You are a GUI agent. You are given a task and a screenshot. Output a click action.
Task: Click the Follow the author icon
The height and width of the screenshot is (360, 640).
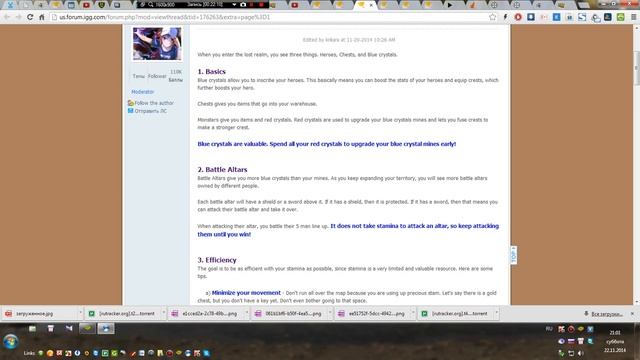131,103
